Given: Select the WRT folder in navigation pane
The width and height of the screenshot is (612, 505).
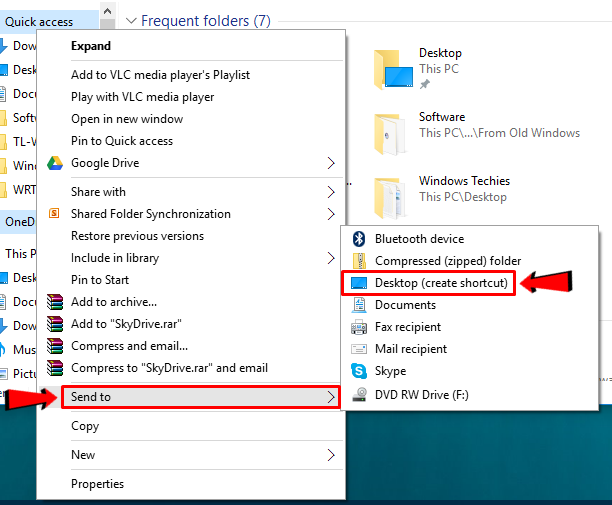Looking at the screenshot, I should pos(18,190).
